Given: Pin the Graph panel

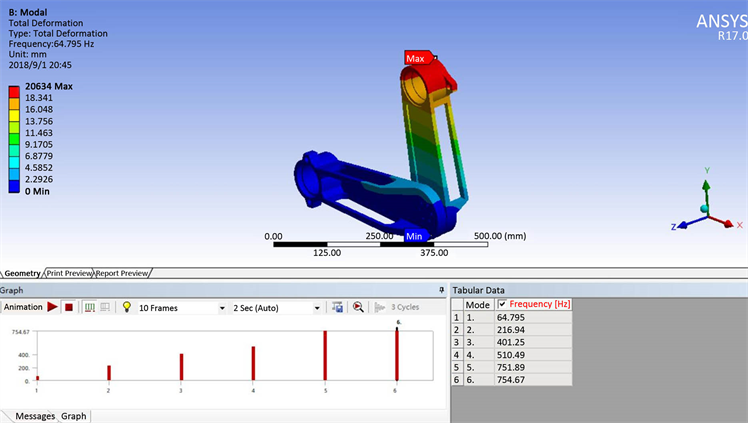Looking at the screenshot, I should point(442,290).
